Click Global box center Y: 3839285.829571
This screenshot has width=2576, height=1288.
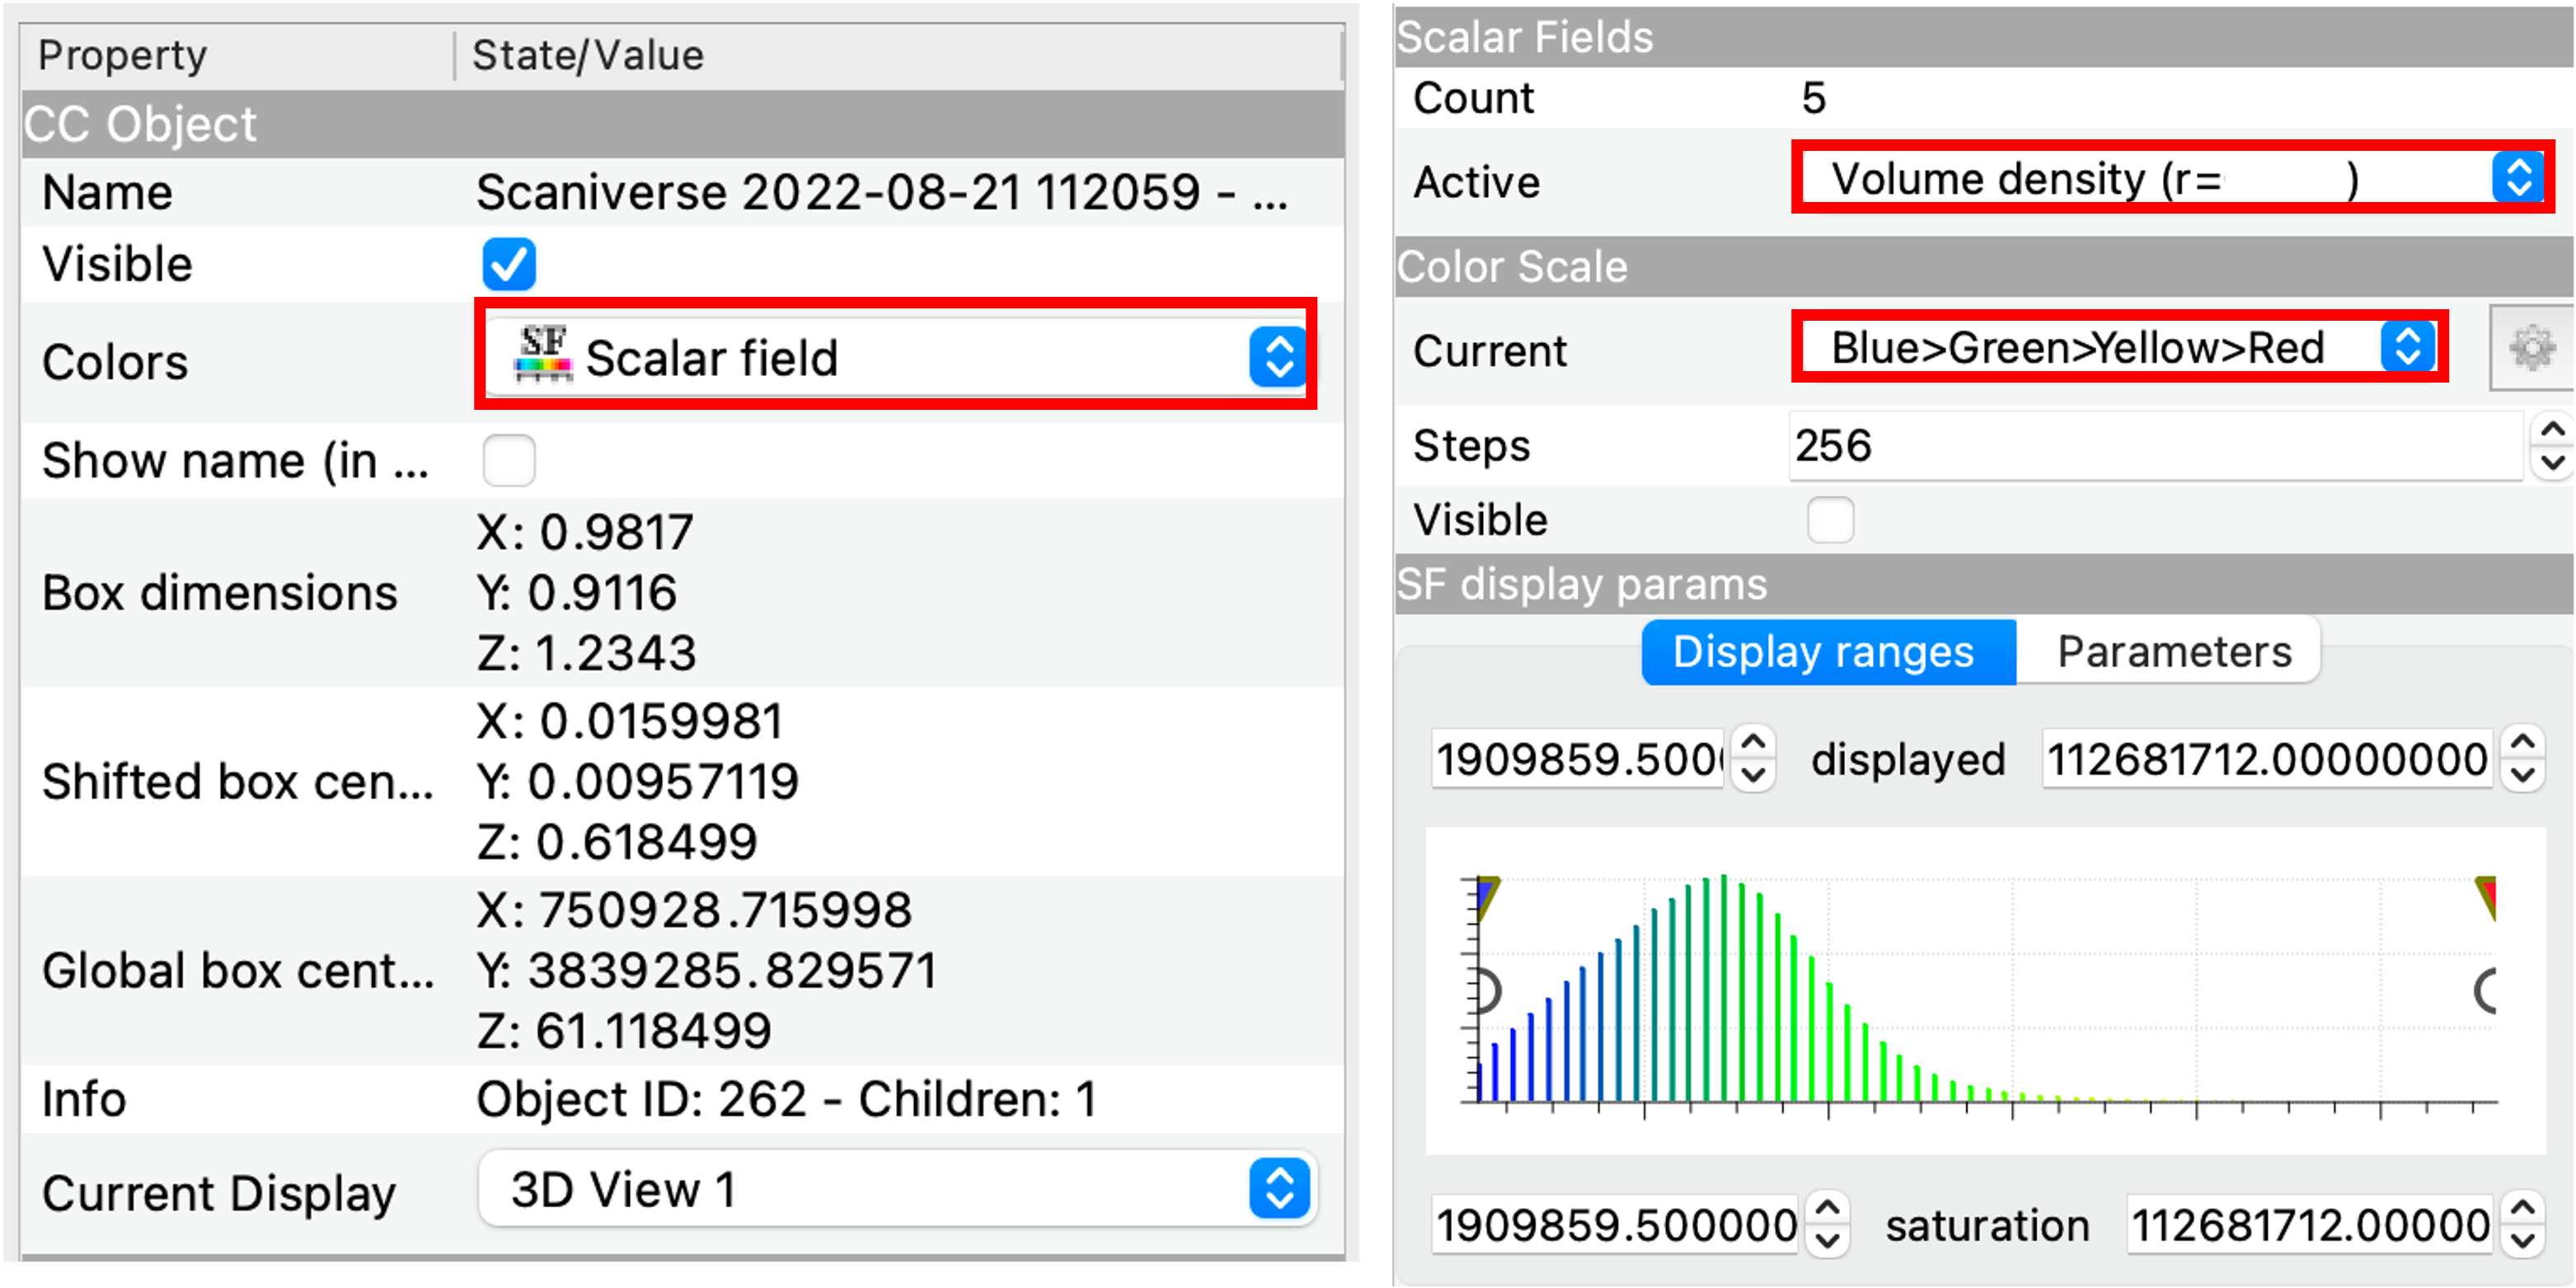707,970
